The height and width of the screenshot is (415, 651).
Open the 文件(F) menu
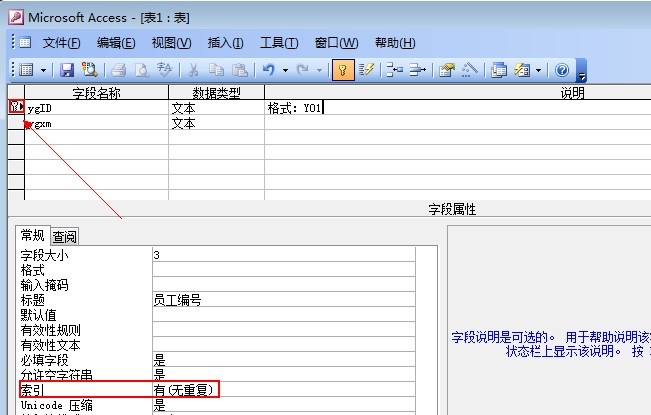(x=61, y=42)
